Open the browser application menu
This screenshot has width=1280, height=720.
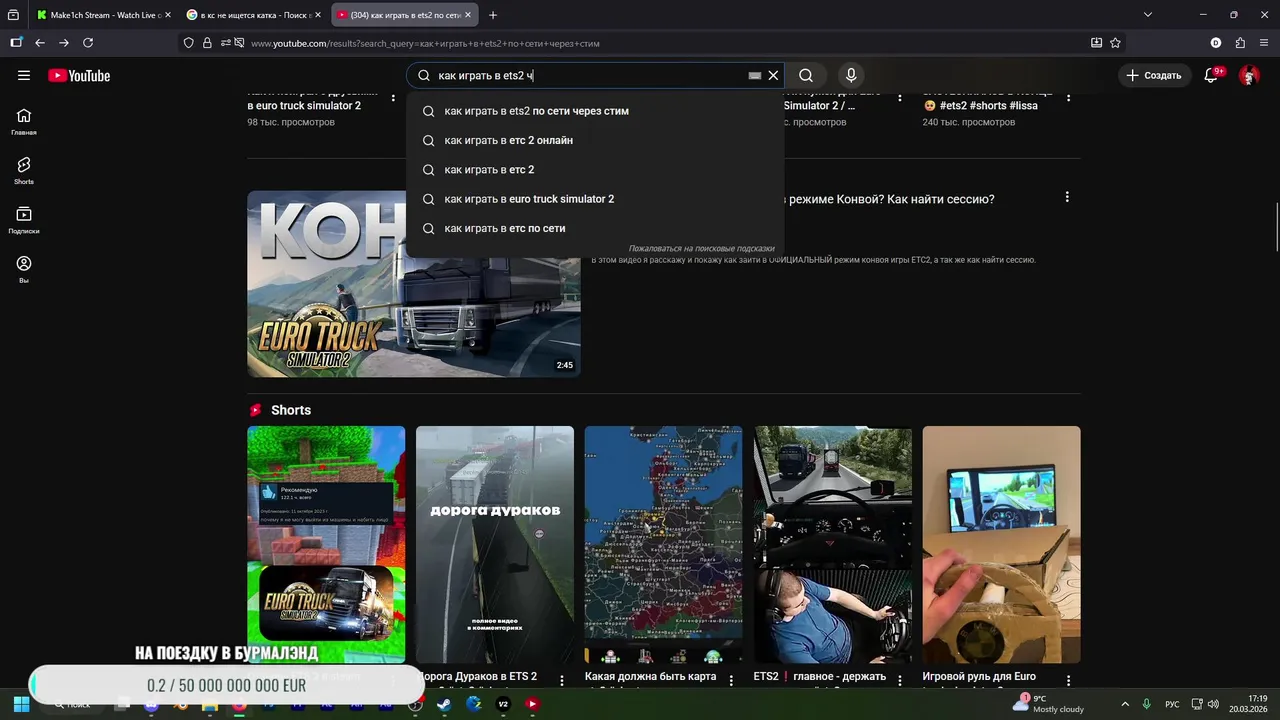point(1264,43)
